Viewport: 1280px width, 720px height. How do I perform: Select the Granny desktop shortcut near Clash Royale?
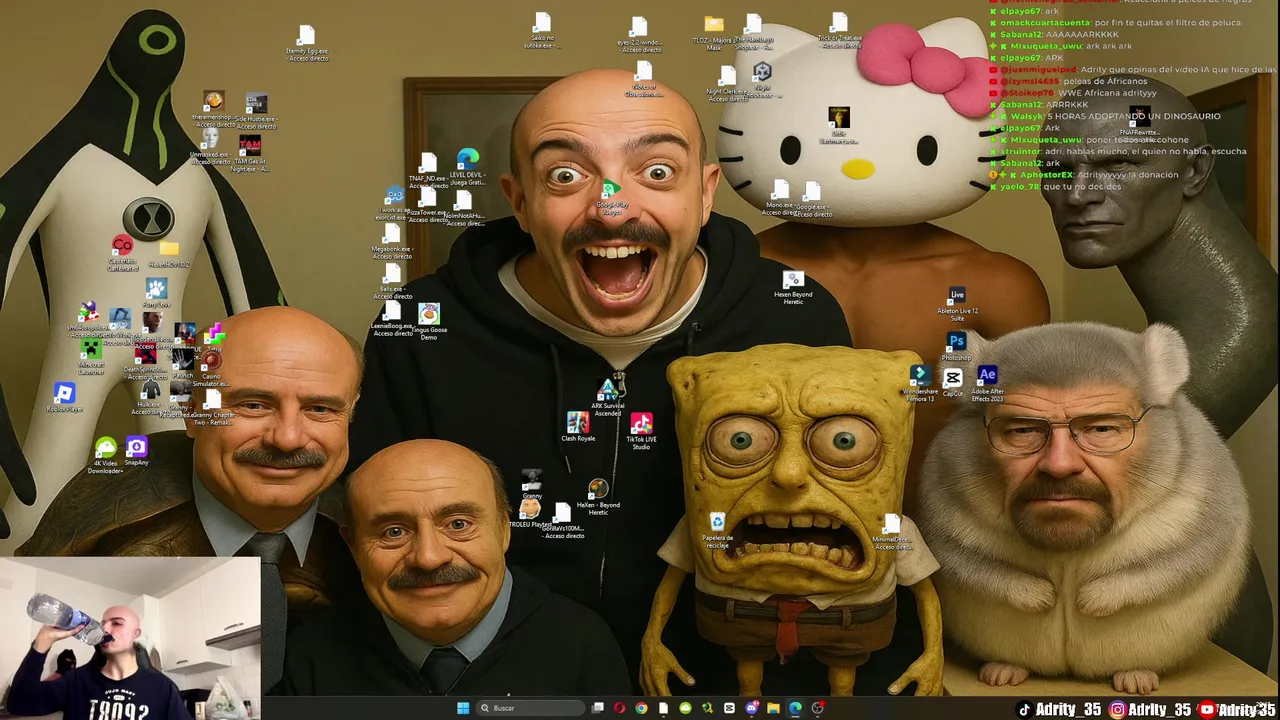(532, 480)
